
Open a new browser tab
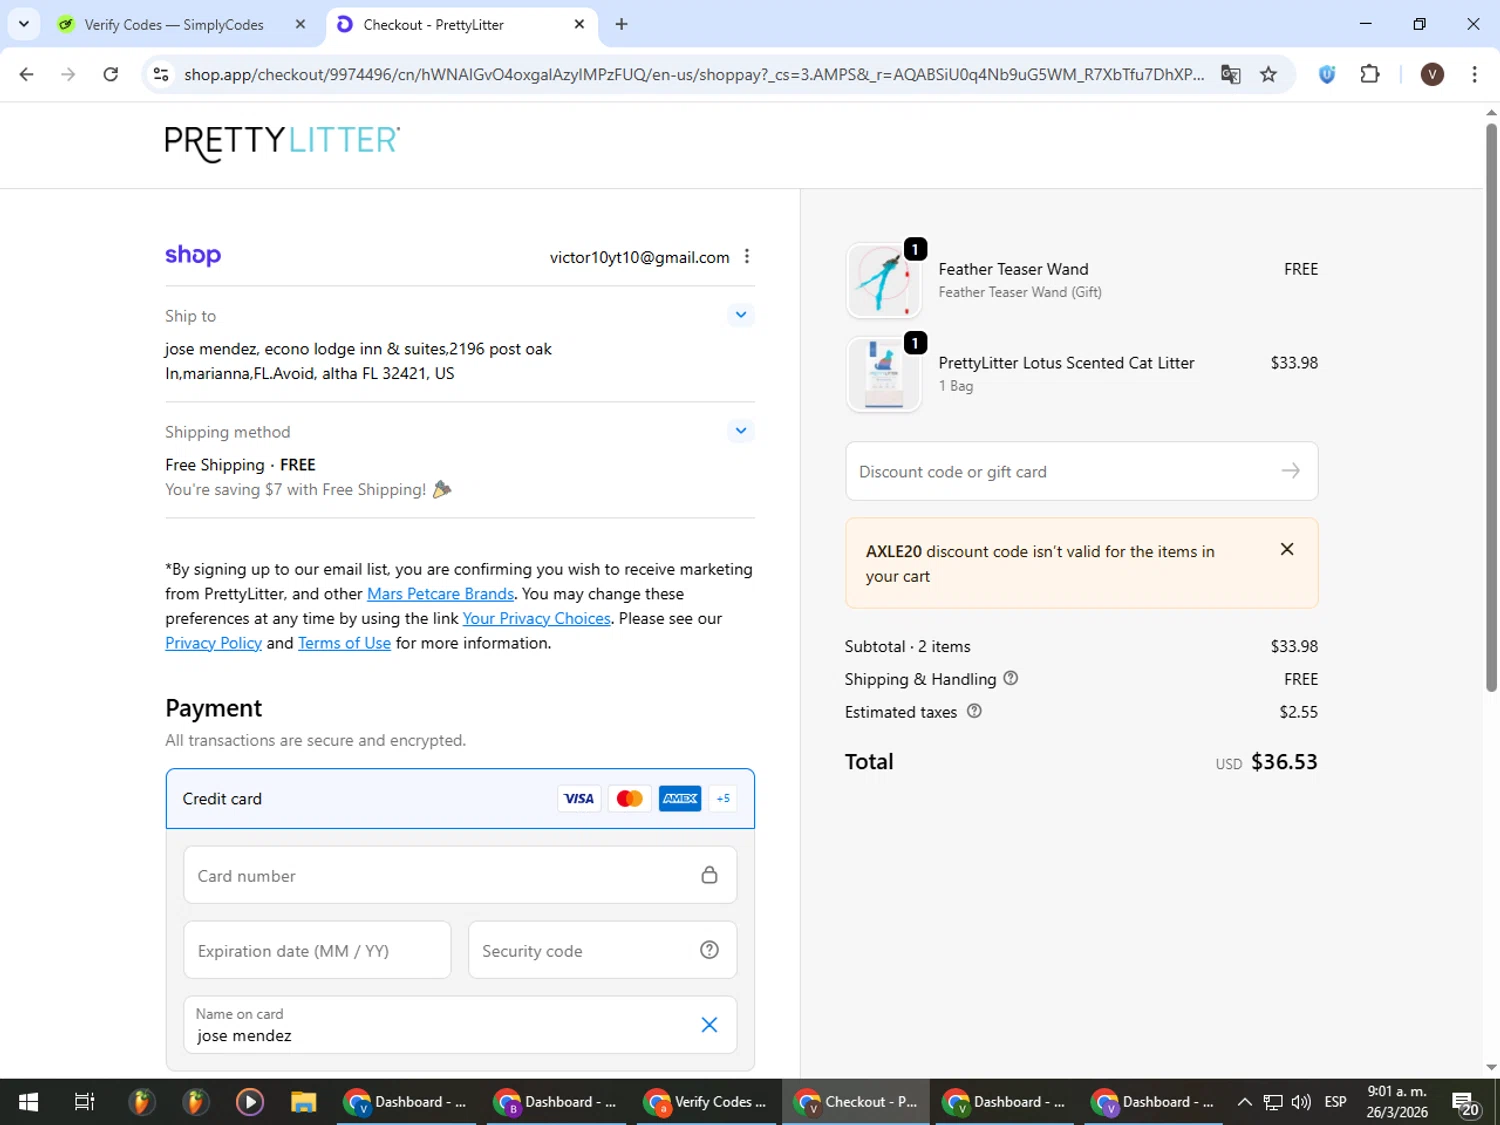[621, 25]
